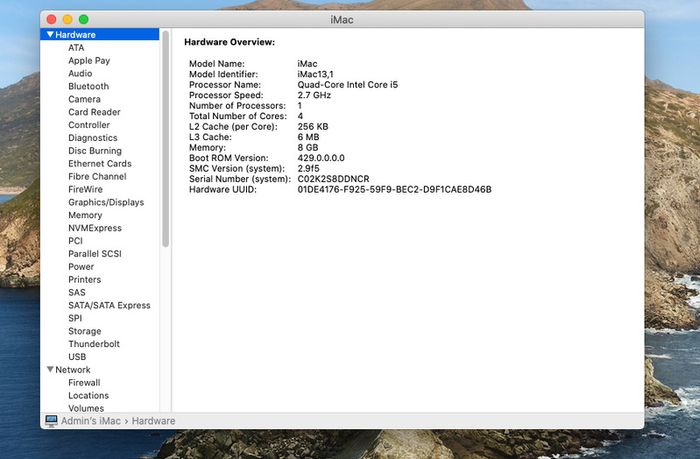
Task: Click the 8 GB memory value
Action: (308, 147)
